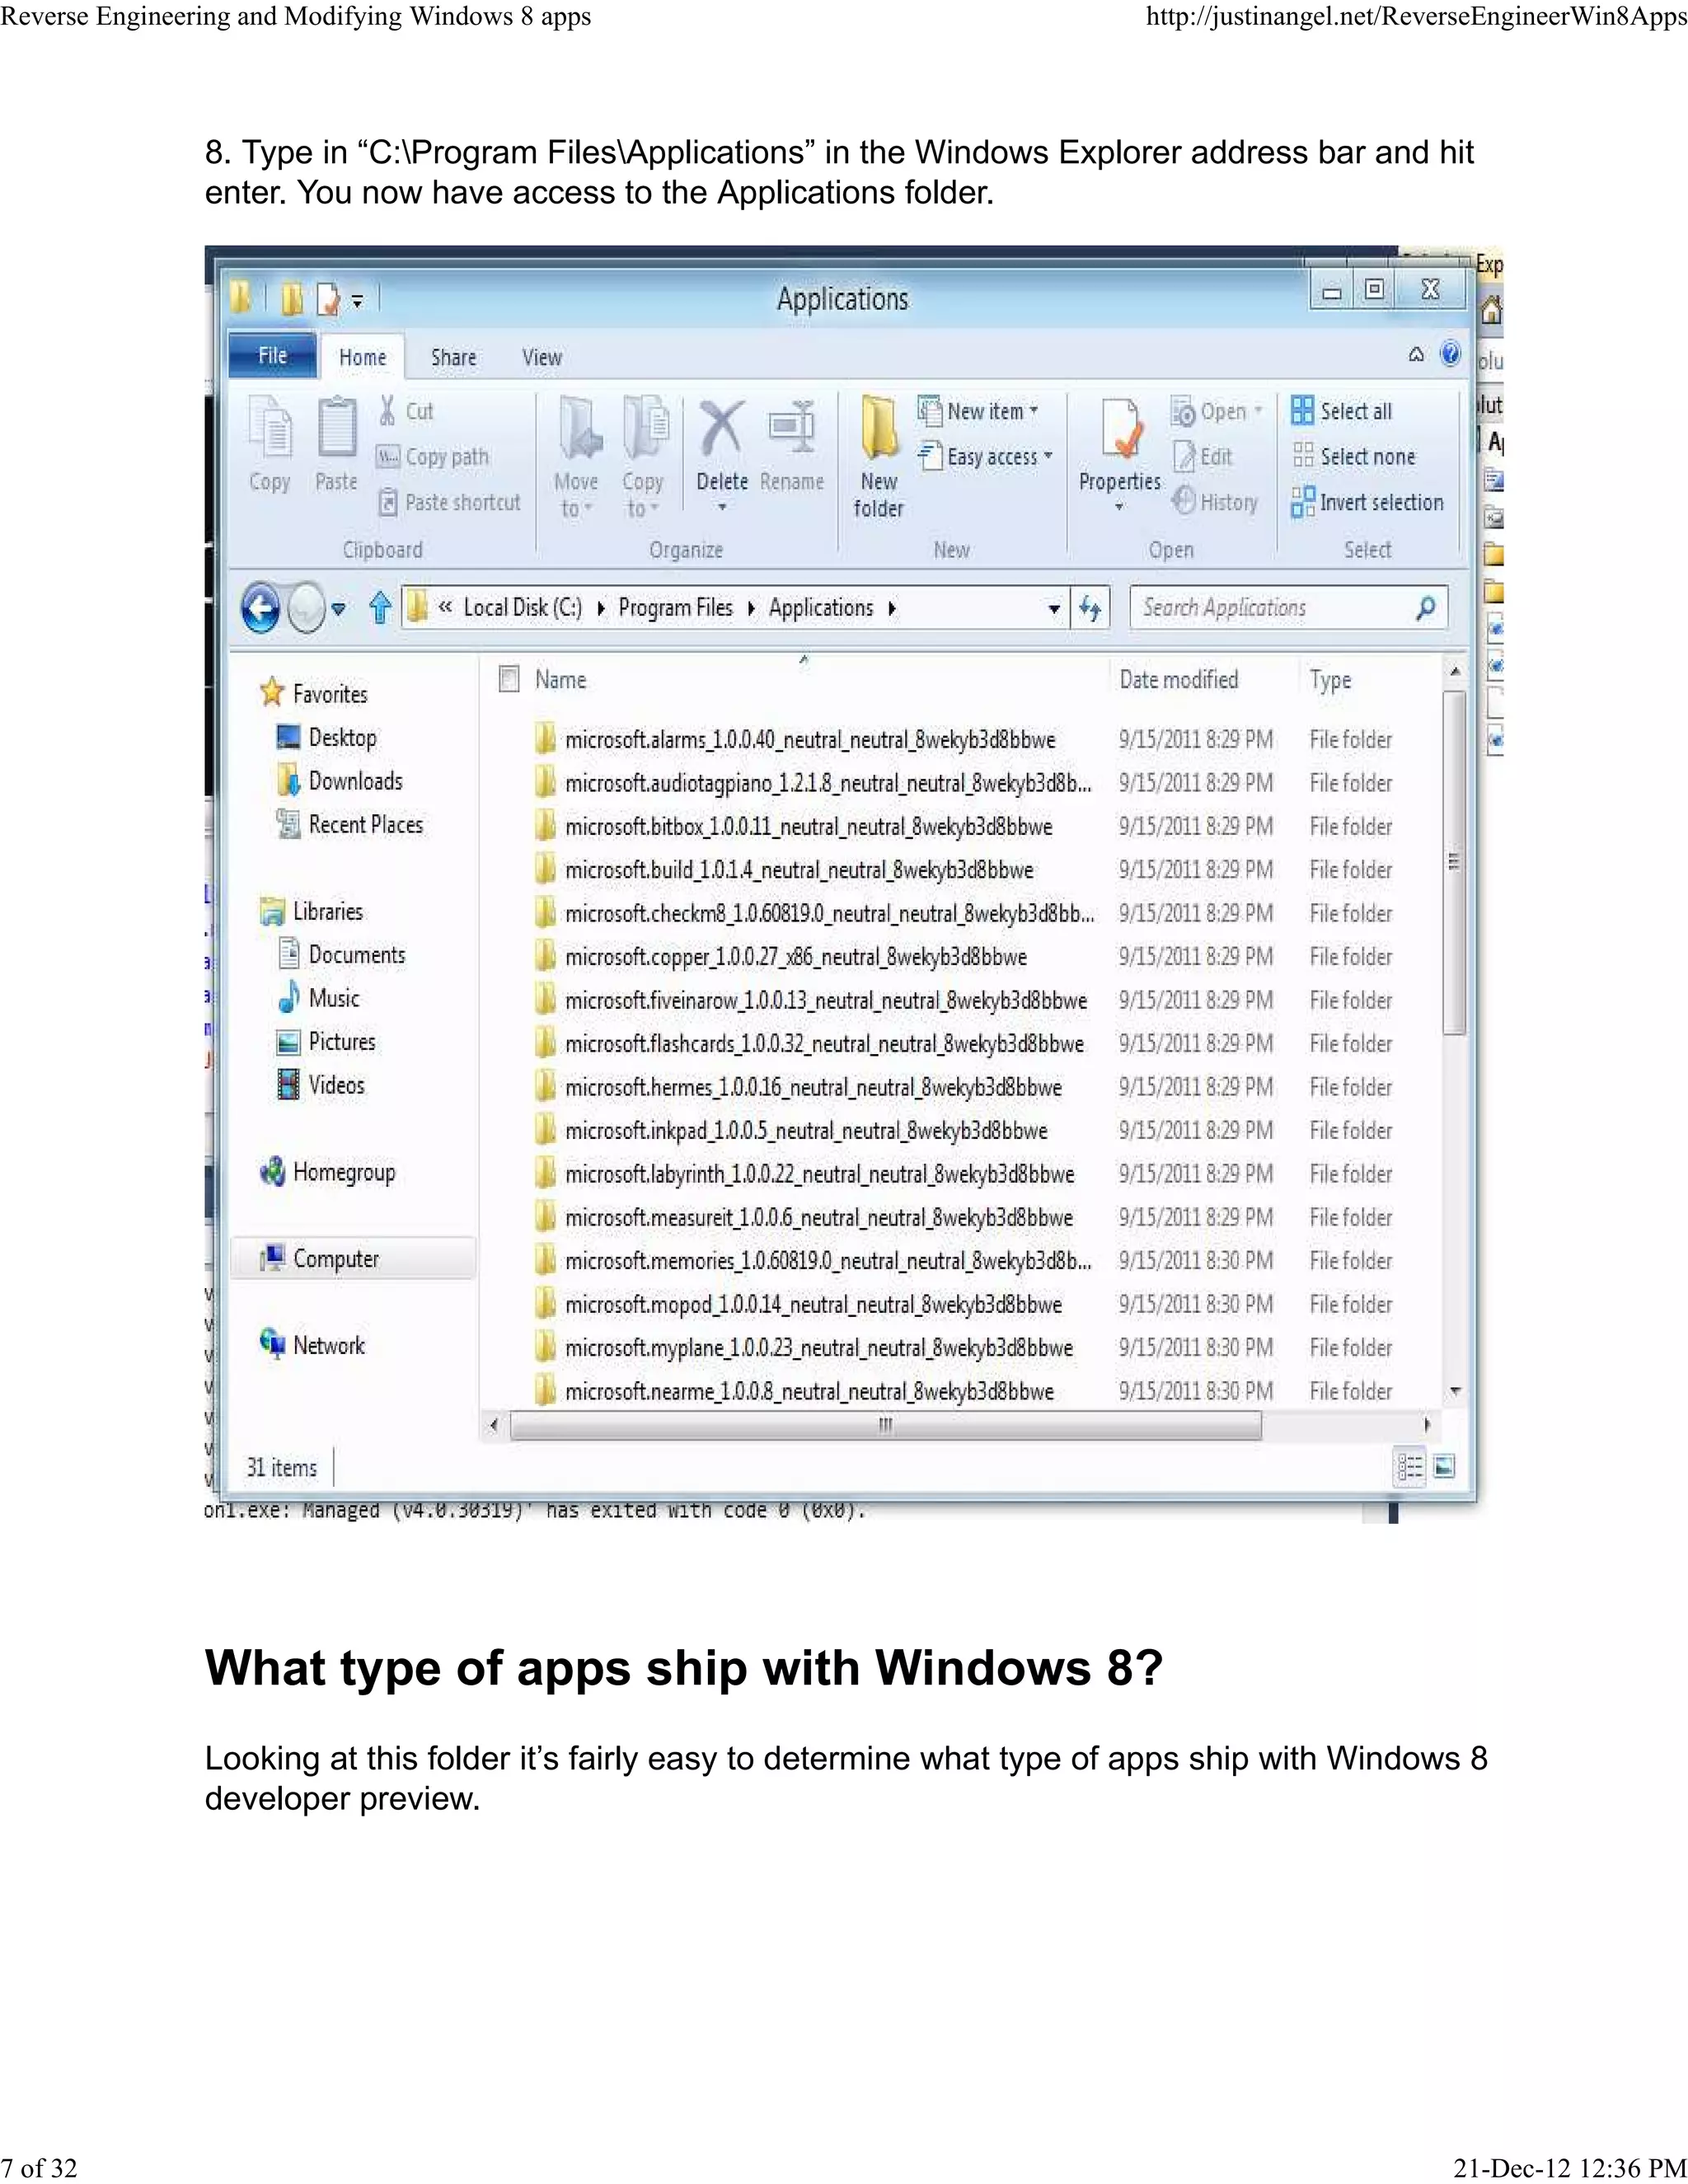Click Program Files in breadcrumb
This screenshot has width=1688, height=2184.
tap(676, 608)
